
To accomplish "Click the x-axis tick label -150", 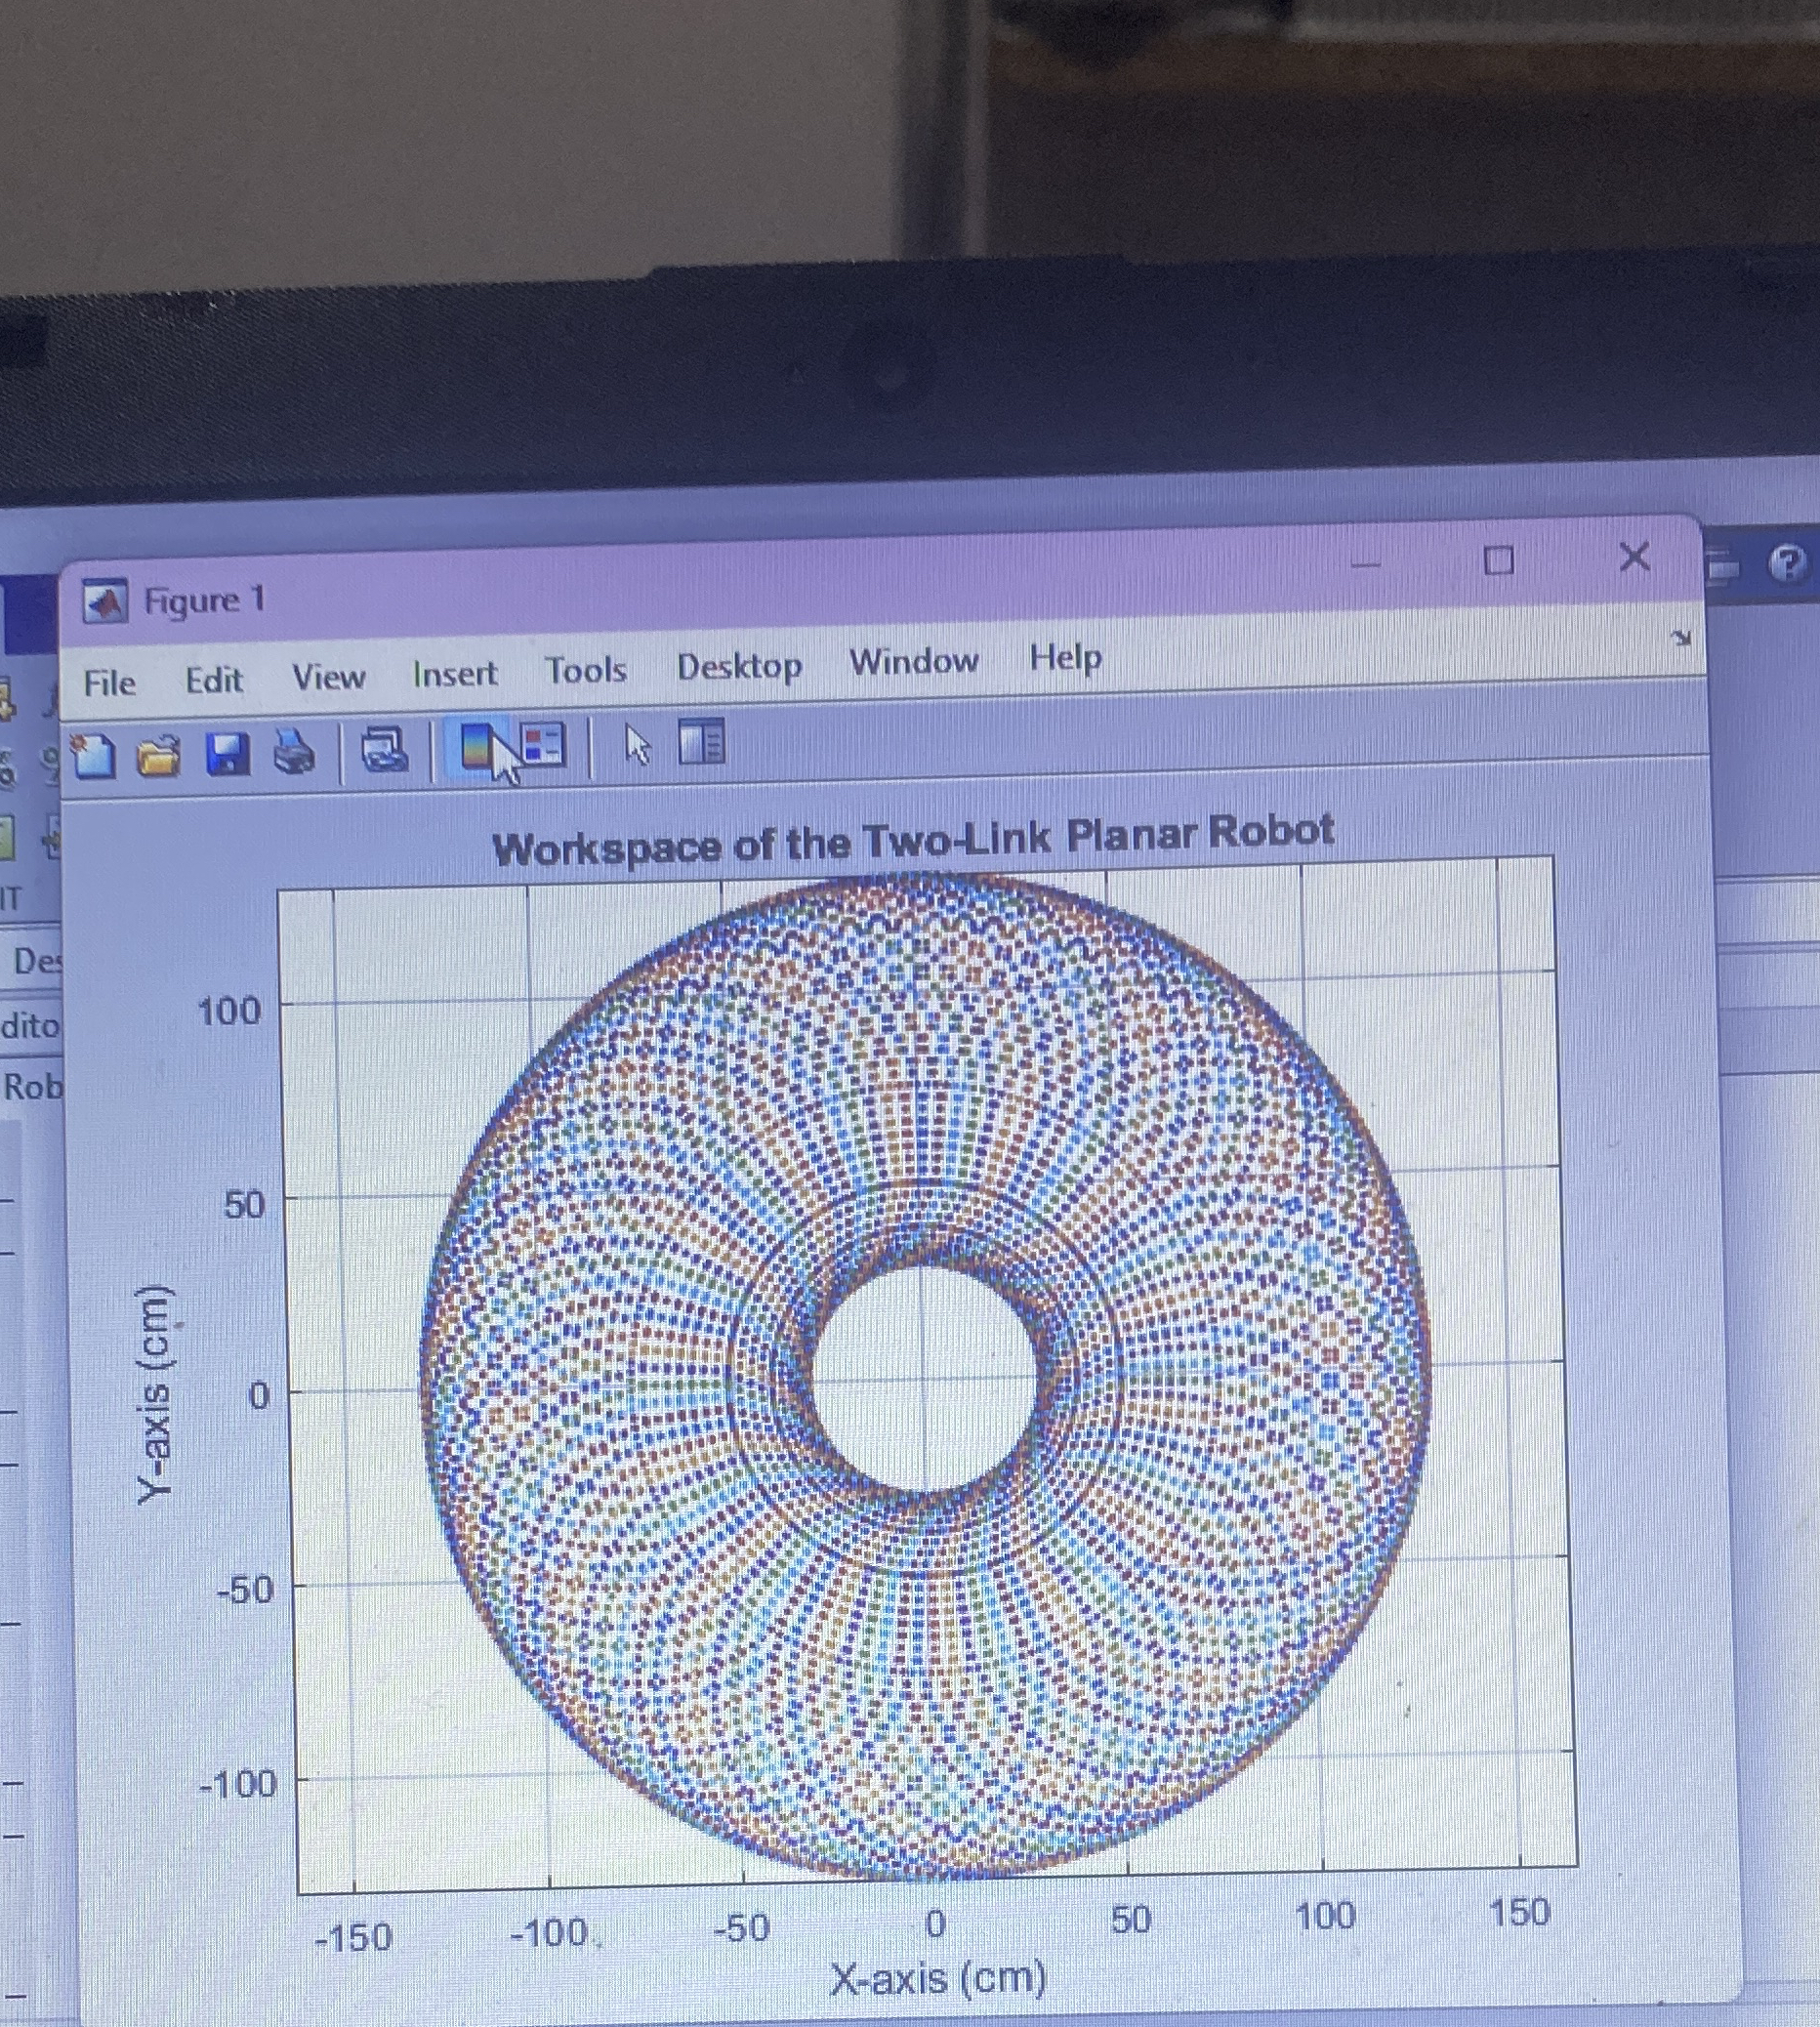I will click(x=353, y=1937).
